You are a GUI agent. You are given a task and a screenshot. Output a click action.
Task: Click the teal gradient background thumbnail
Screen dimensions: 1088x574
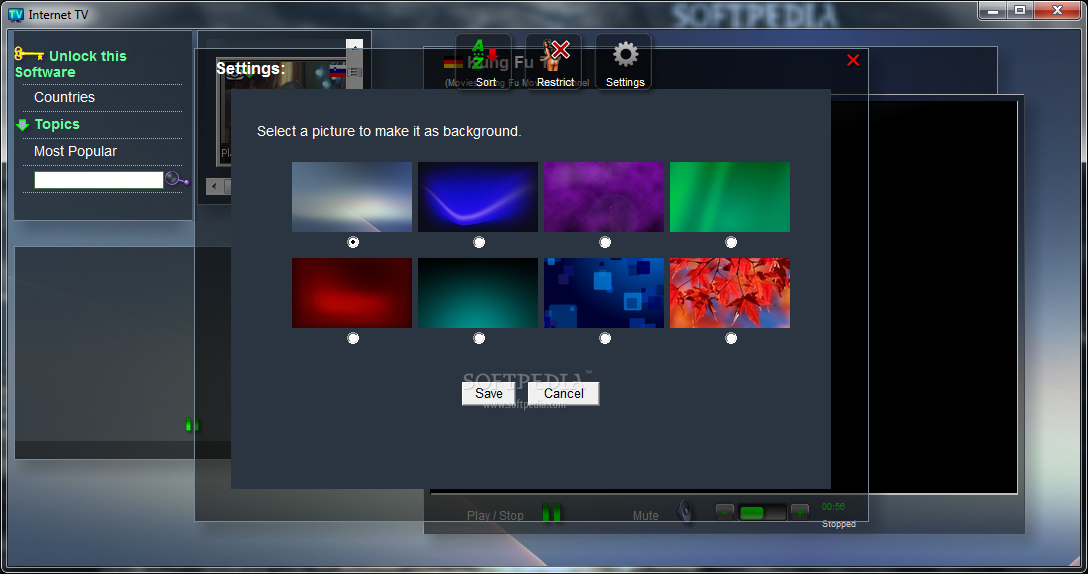coord(478,293)
